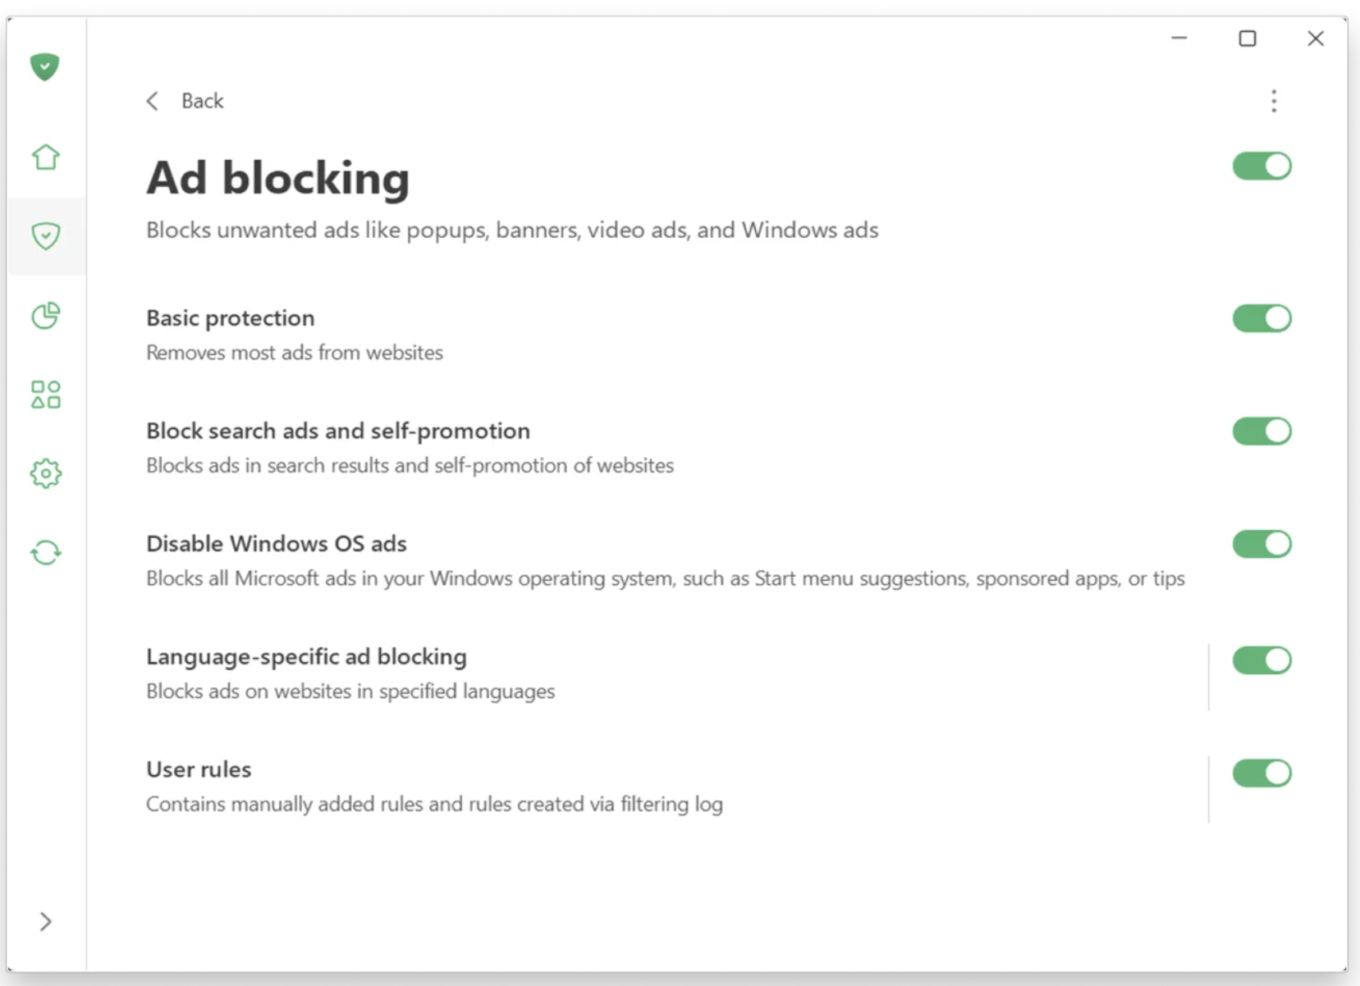Click the Disable Windows OS ads title
The image size is (1360, 986).
coord(276,544)
